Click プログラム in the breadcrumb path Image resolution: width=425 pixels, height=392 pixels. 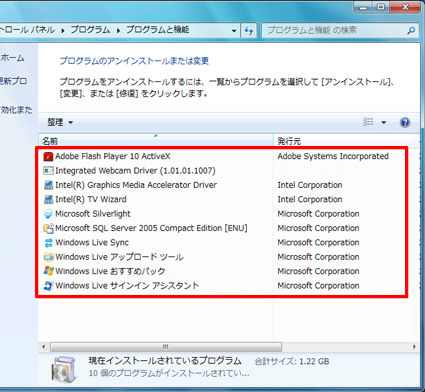[90, 30]
